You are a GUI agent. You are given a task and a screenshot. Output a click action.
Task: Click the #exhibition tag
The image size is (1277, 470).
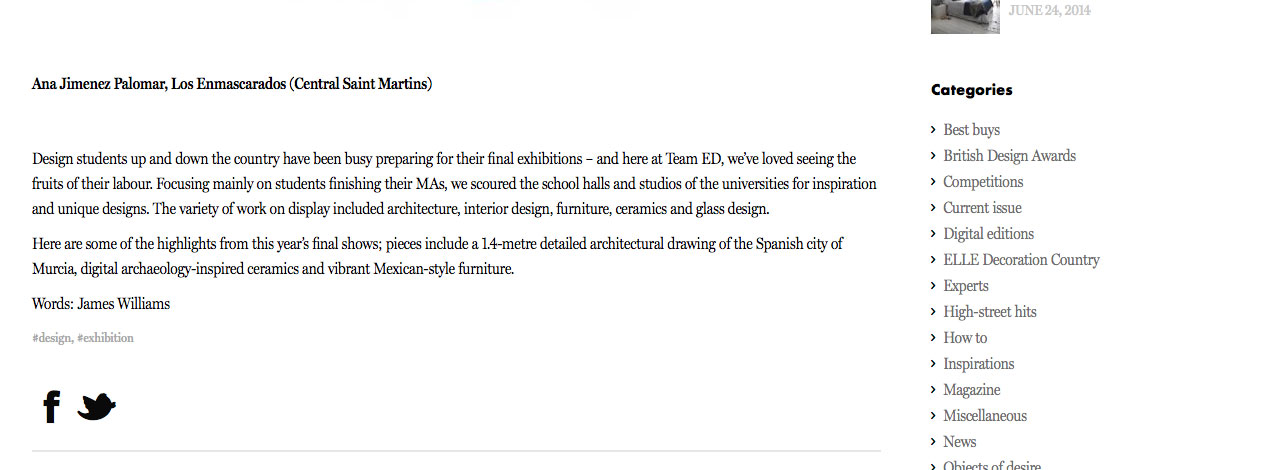click(x=105, y=338)
